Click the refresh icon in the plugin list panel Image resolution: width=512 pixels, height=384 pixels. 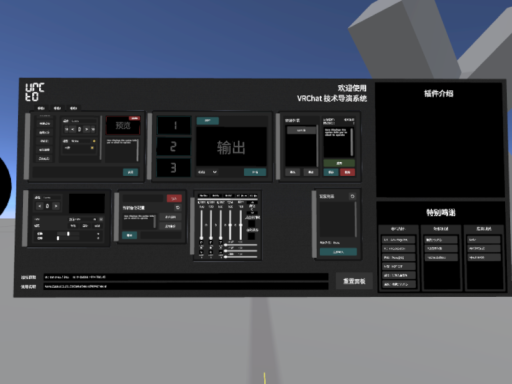[x=352, y=196]
